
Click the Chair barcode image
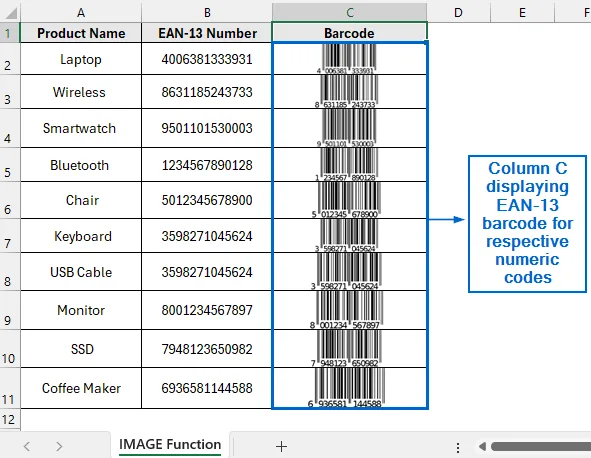pyautogui.click(x=346, y=200)
